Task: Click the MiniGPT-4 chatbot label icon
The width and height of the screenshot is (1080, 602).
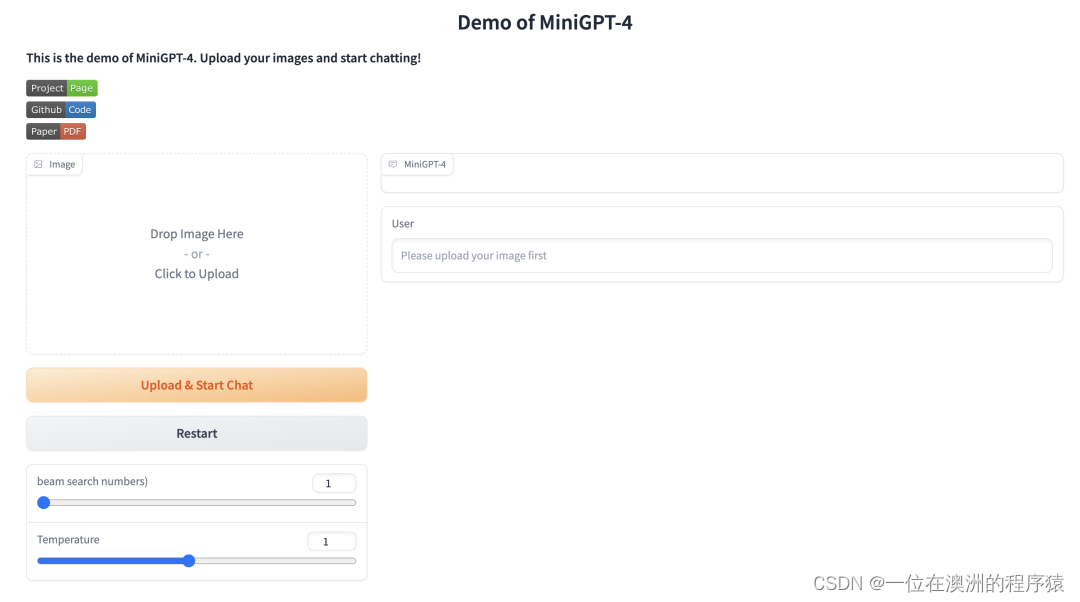Action: point(393,165)
